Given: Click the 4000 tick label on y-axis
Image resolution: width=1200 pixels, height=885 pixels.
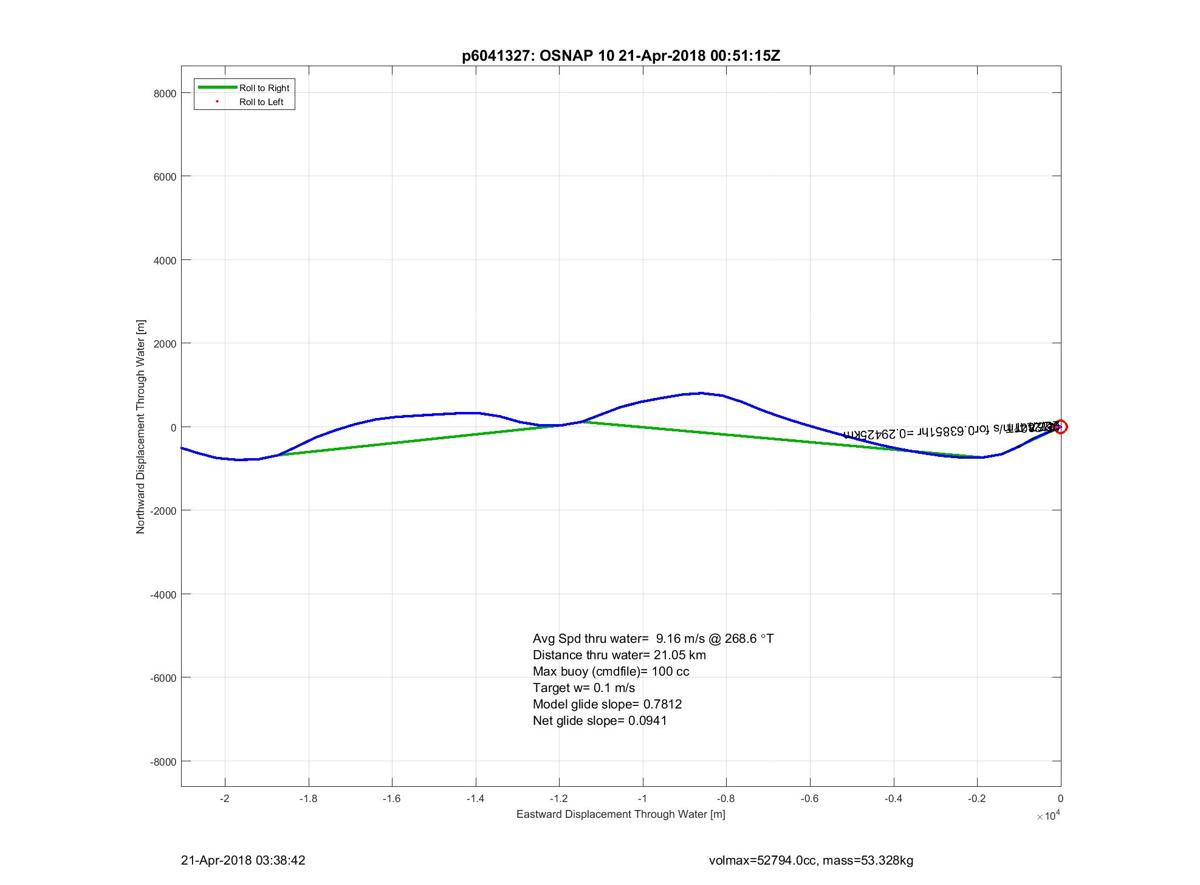Looking at the screenshot, I should pyautogui.click(x=165, y=260).
